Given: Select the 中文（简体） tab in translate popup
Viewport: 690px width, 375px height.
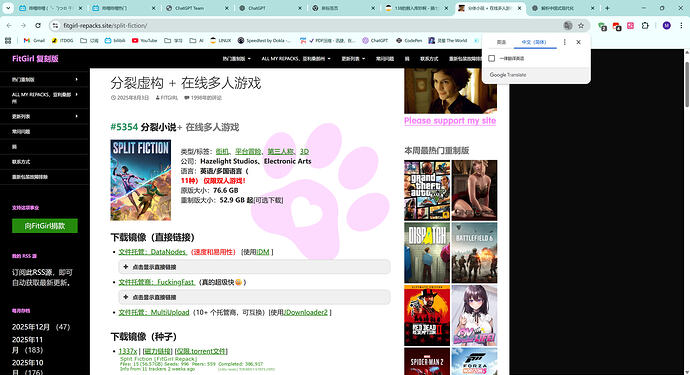Looking at the screenshot, I should coord(533,42).
